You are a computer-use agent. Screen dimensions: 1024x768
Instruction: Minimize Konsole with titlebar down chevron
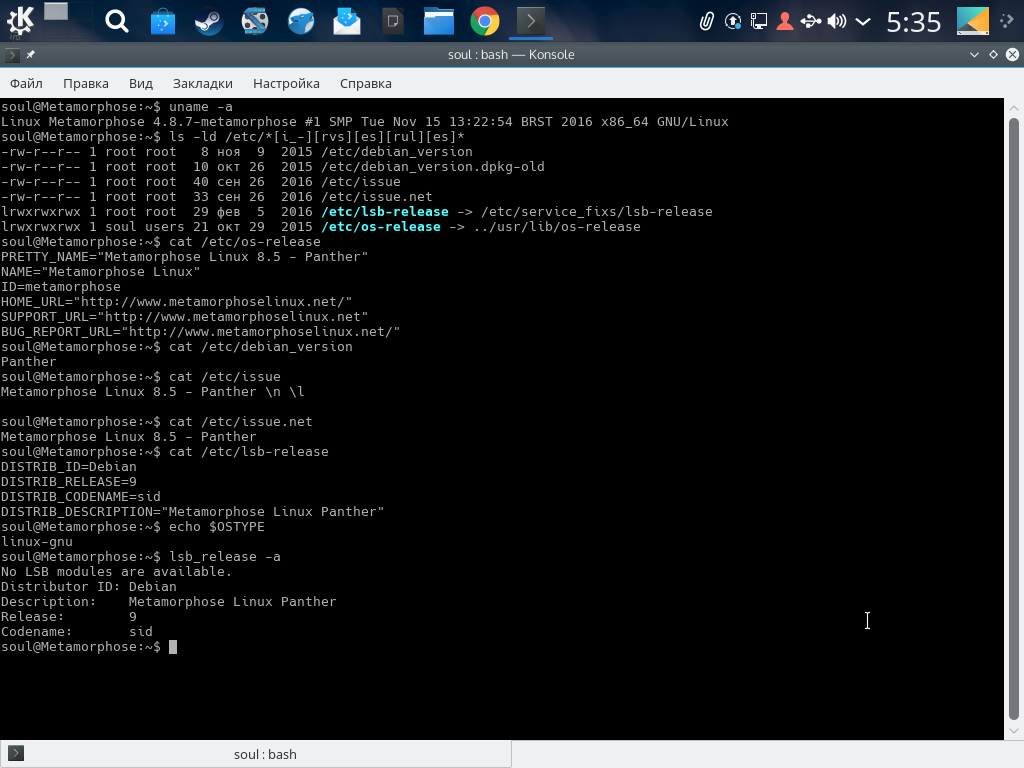974,55
